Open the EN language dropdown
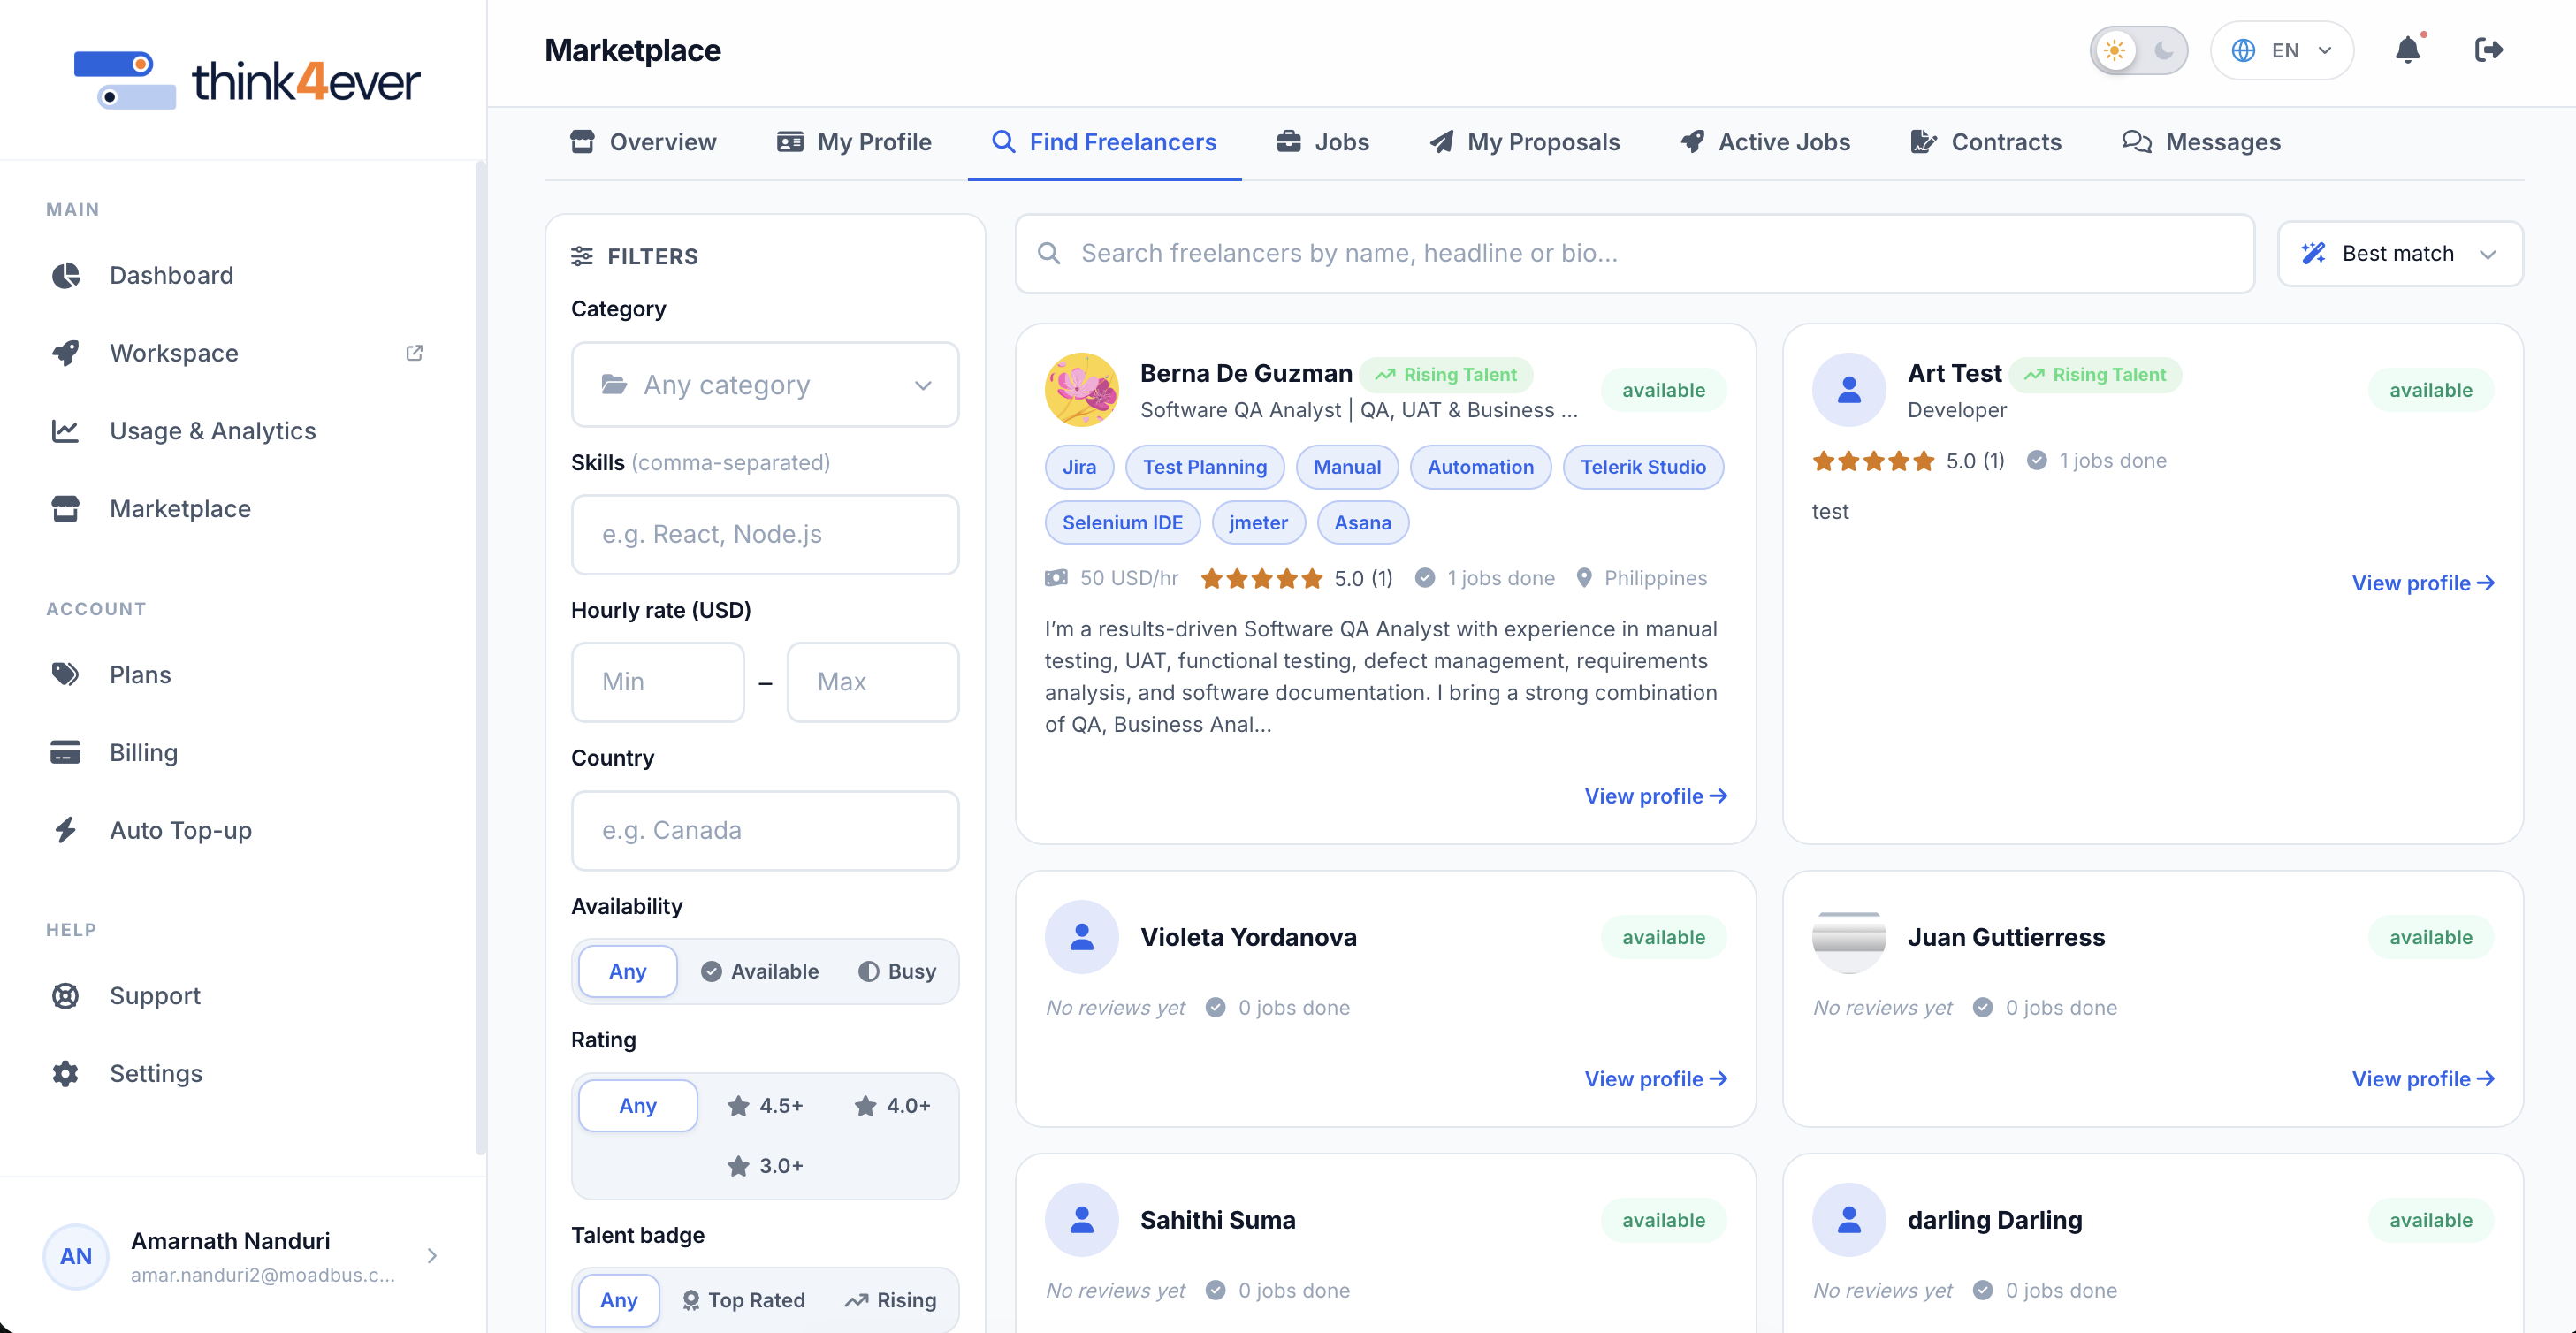 click(x=2282, y=50)
